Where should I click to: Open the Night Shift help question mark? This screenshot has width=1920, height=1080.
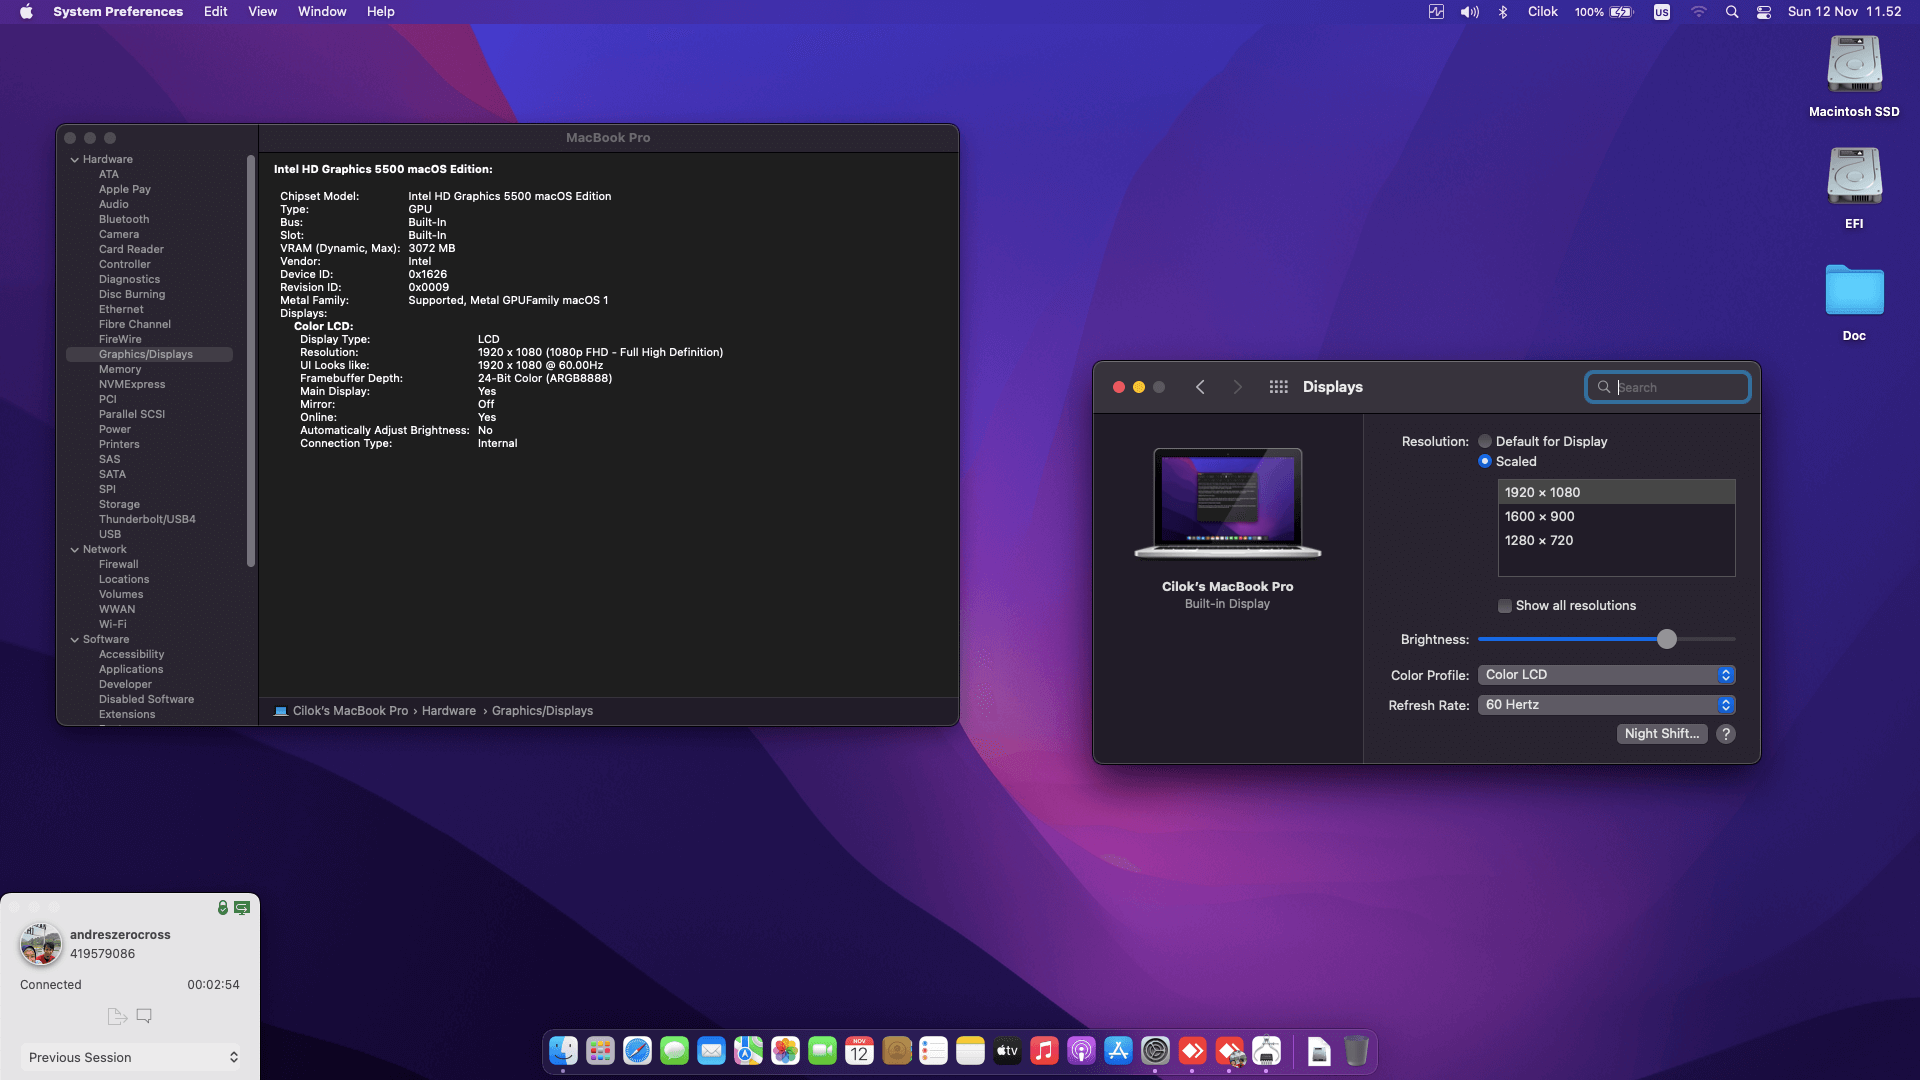[x=1725, y=734]
